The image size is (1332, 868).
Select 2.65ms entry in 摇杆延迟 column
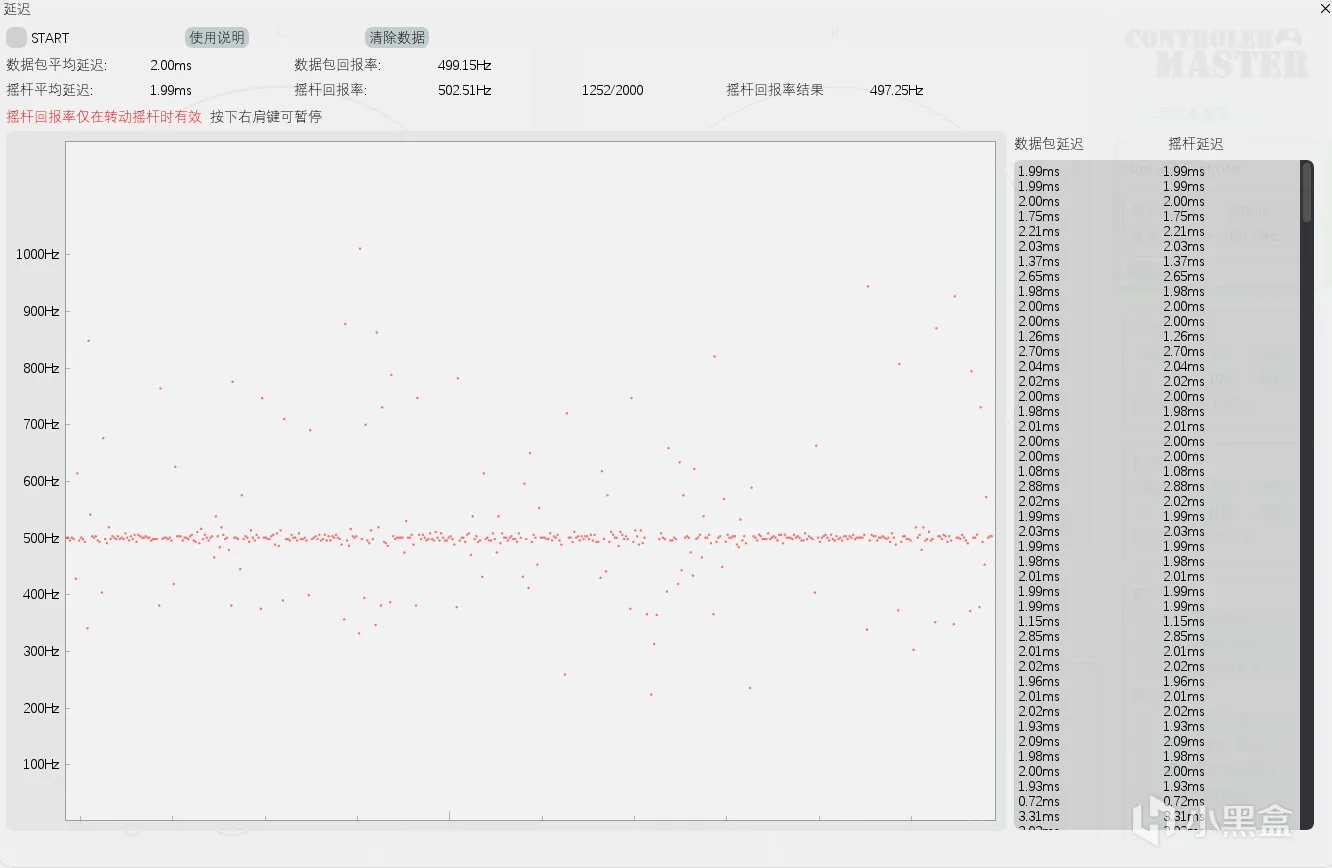coord(1184,276)
